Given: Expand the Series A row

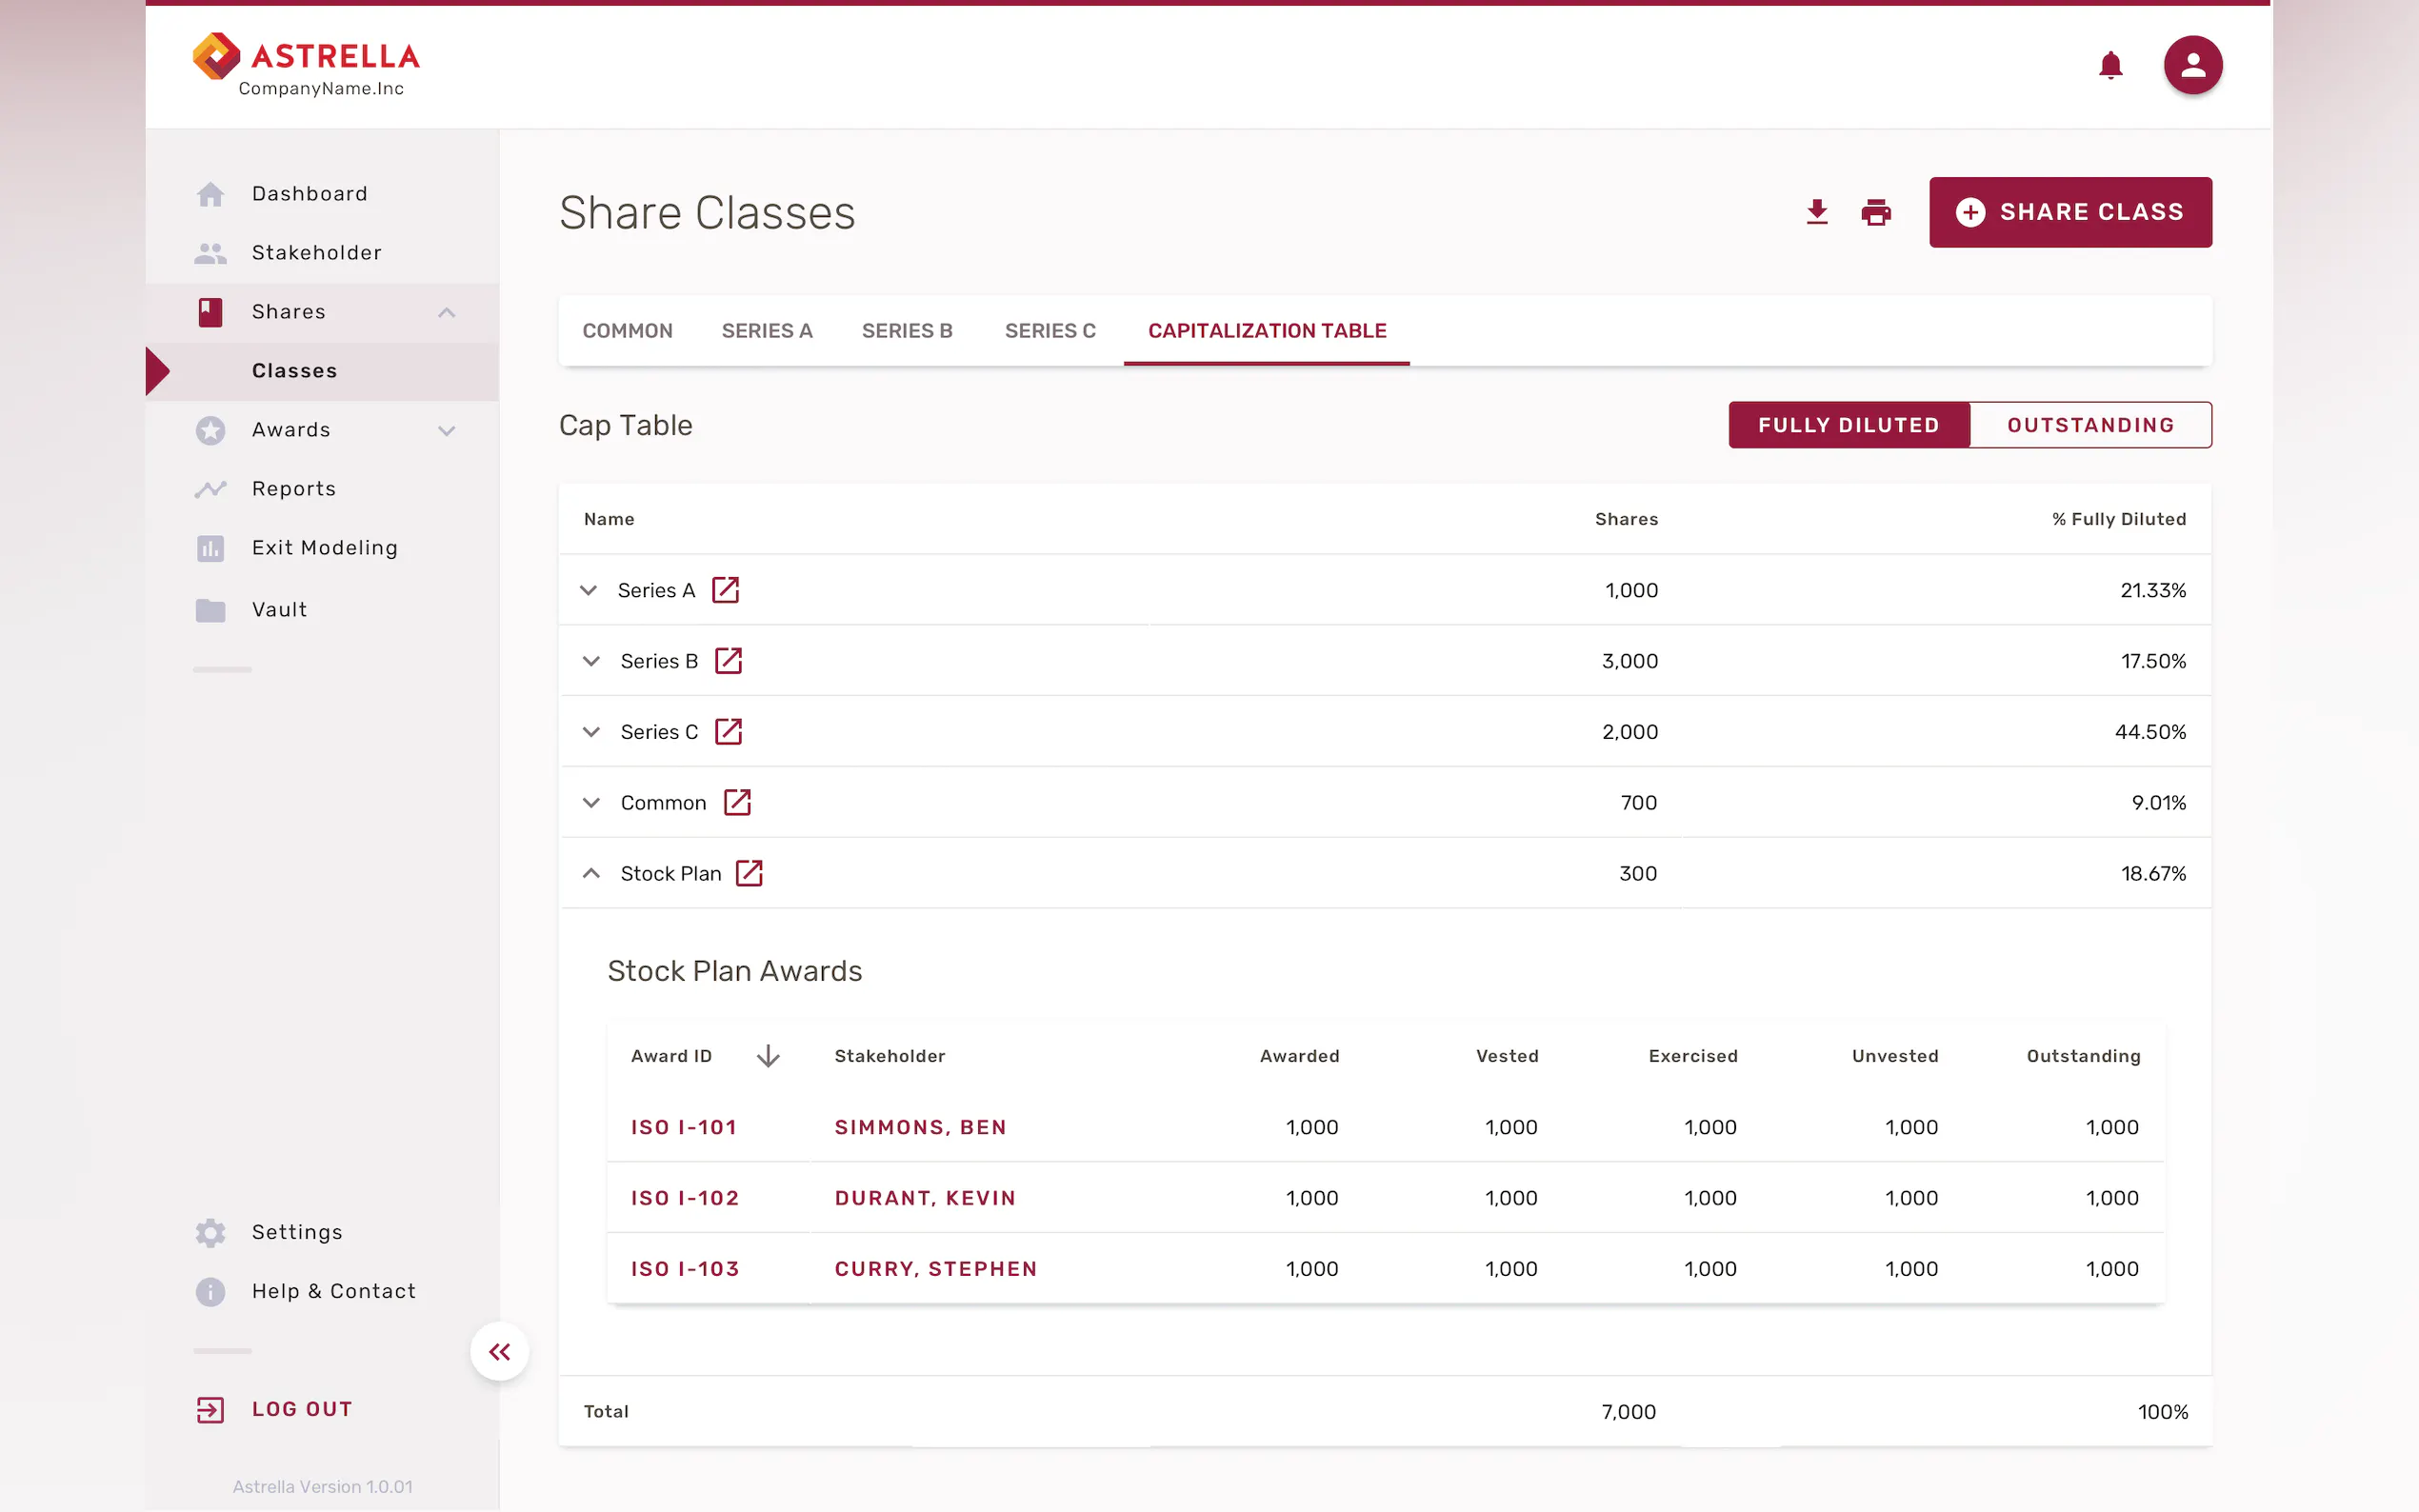Looking at the screenshot, I should tap(588, 590).
